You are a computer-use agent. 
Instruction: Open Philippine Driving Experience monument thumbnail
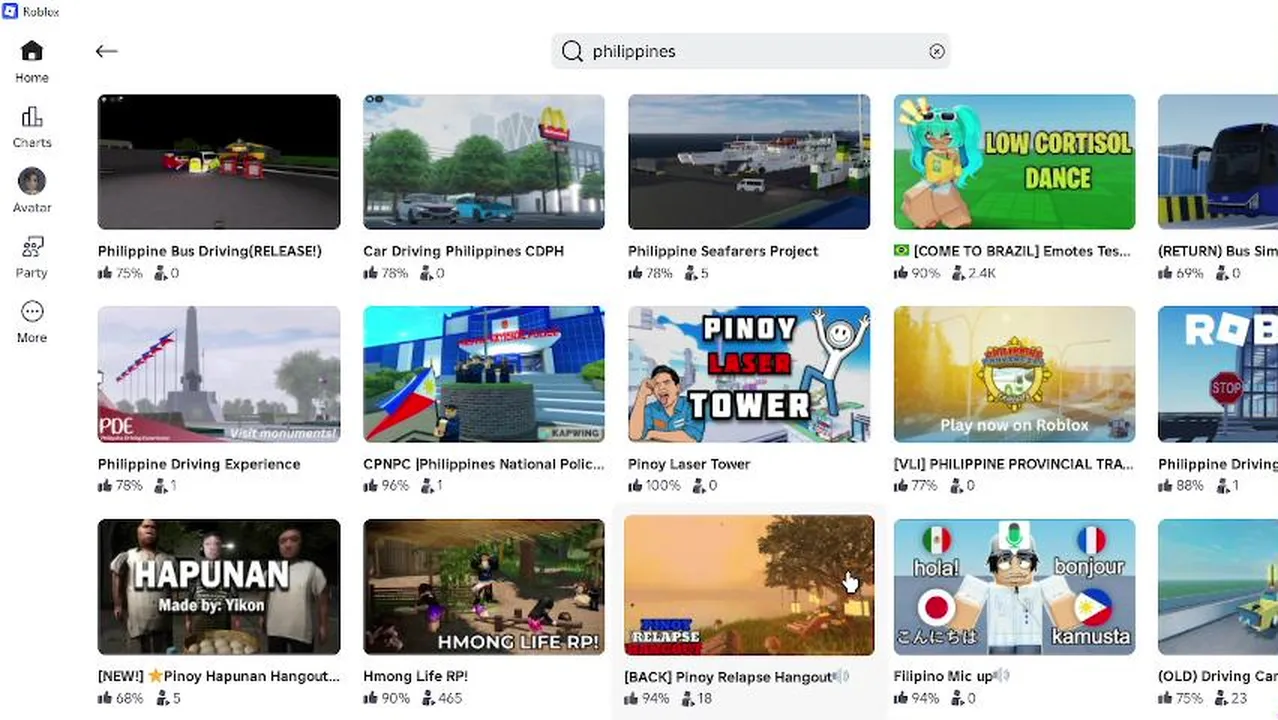(x=219, y=374)
